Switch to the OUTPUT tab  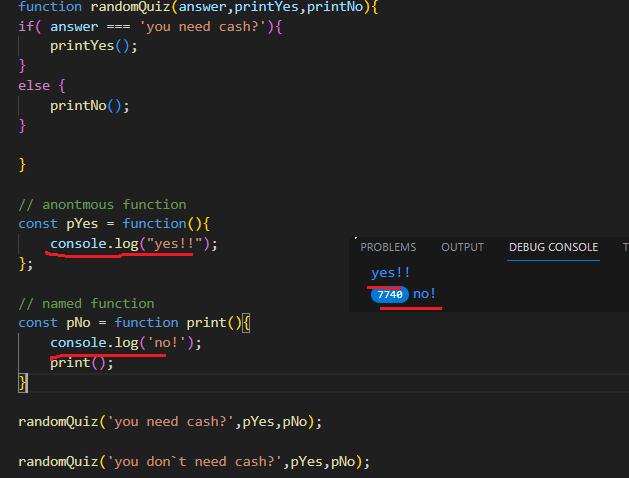coord(462,247)
